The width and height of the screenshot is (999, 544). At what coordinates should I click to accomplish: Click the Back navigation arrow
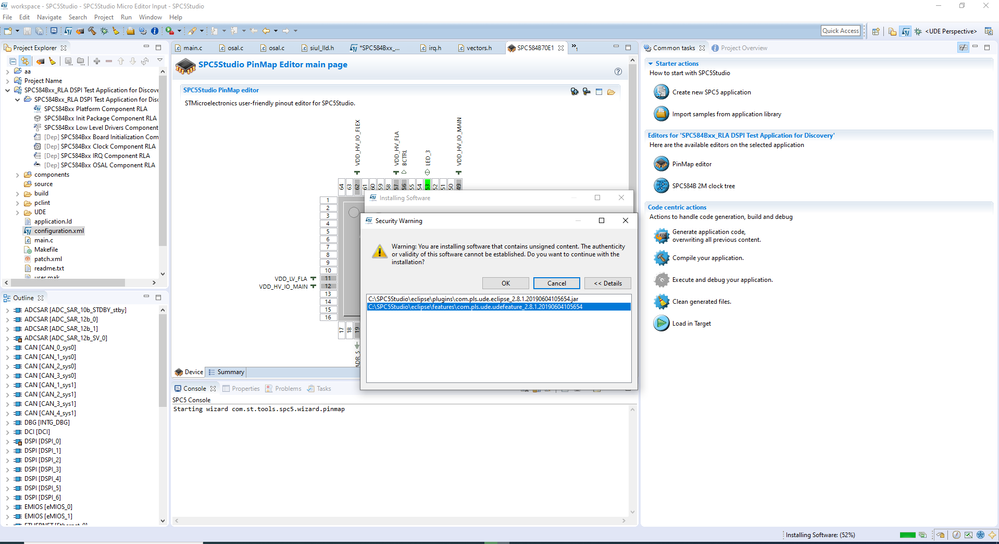(266, 31)
